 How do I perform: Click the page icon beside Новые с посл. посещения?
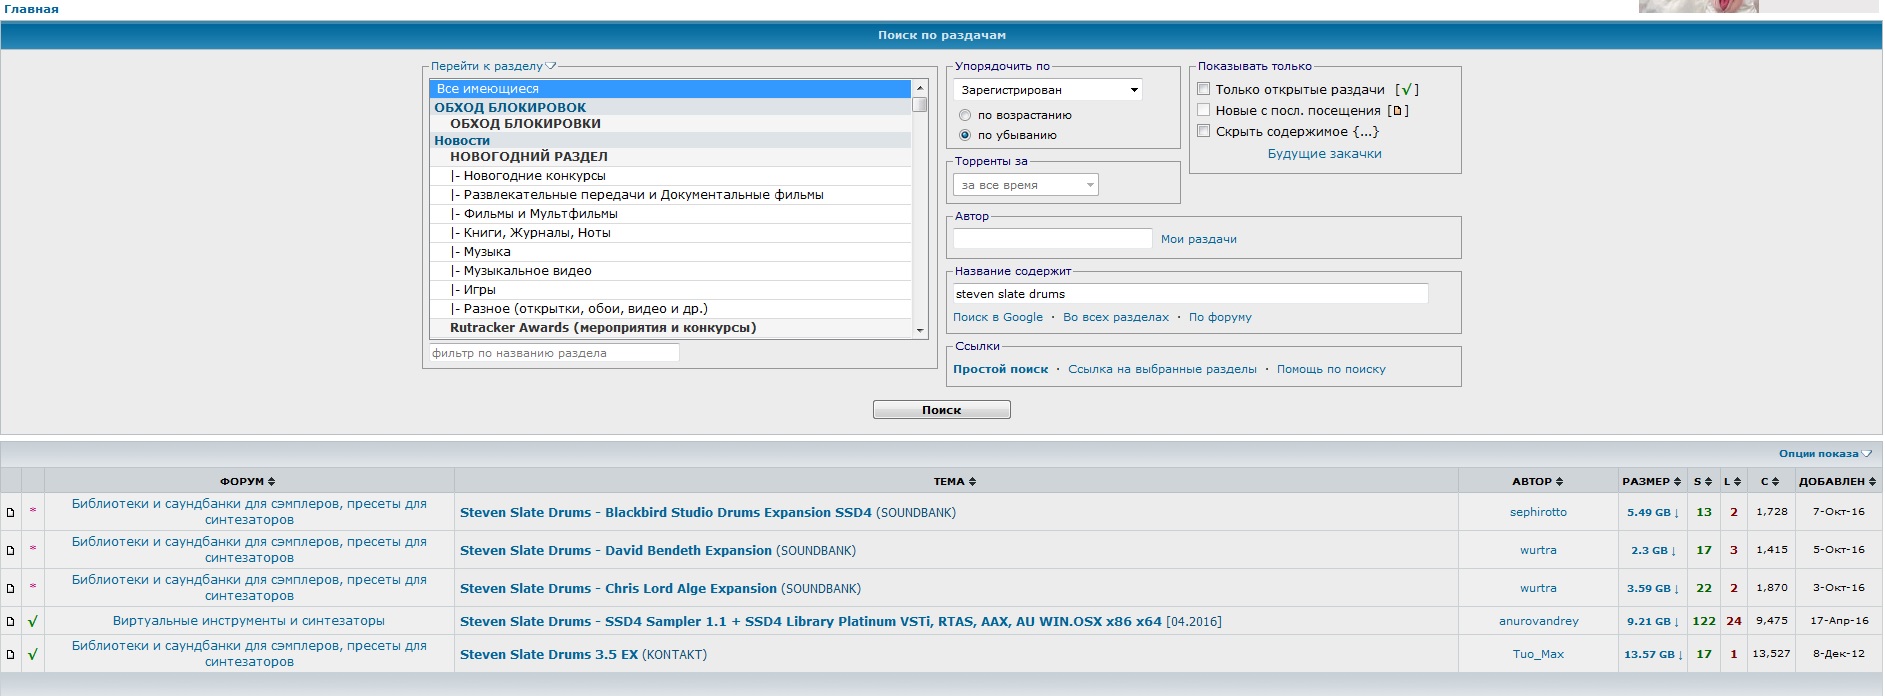[1398, 111]
